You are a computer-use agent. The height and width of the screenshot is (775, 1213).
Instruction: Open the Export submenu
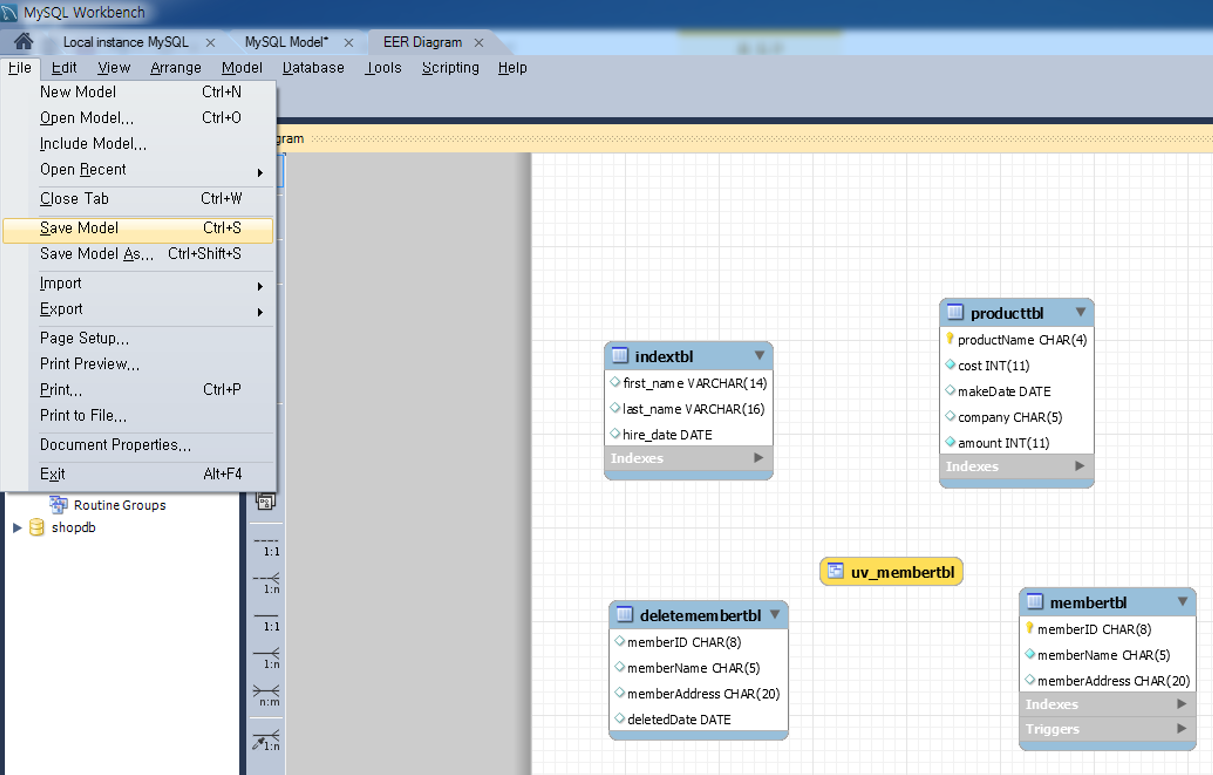coord(138,310)
